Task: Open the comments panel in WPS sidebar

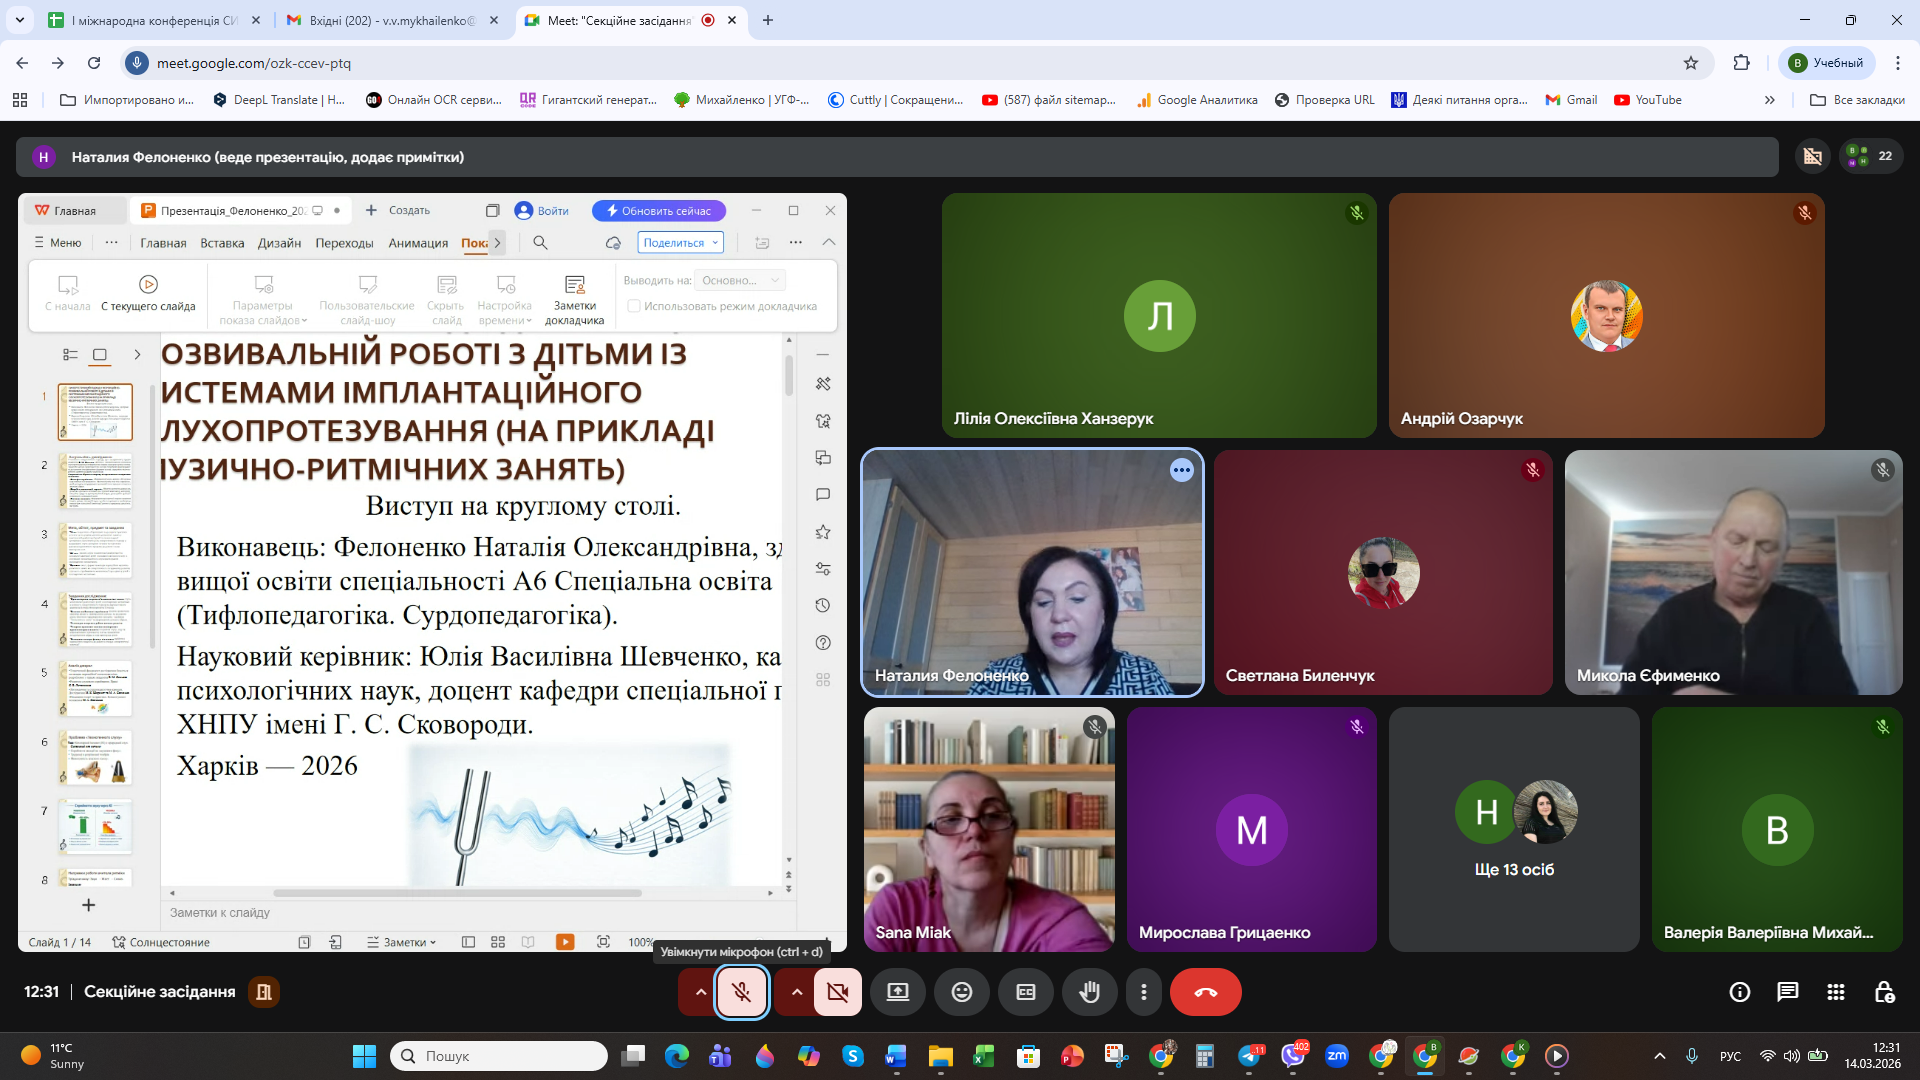Action: click(823, 494)
